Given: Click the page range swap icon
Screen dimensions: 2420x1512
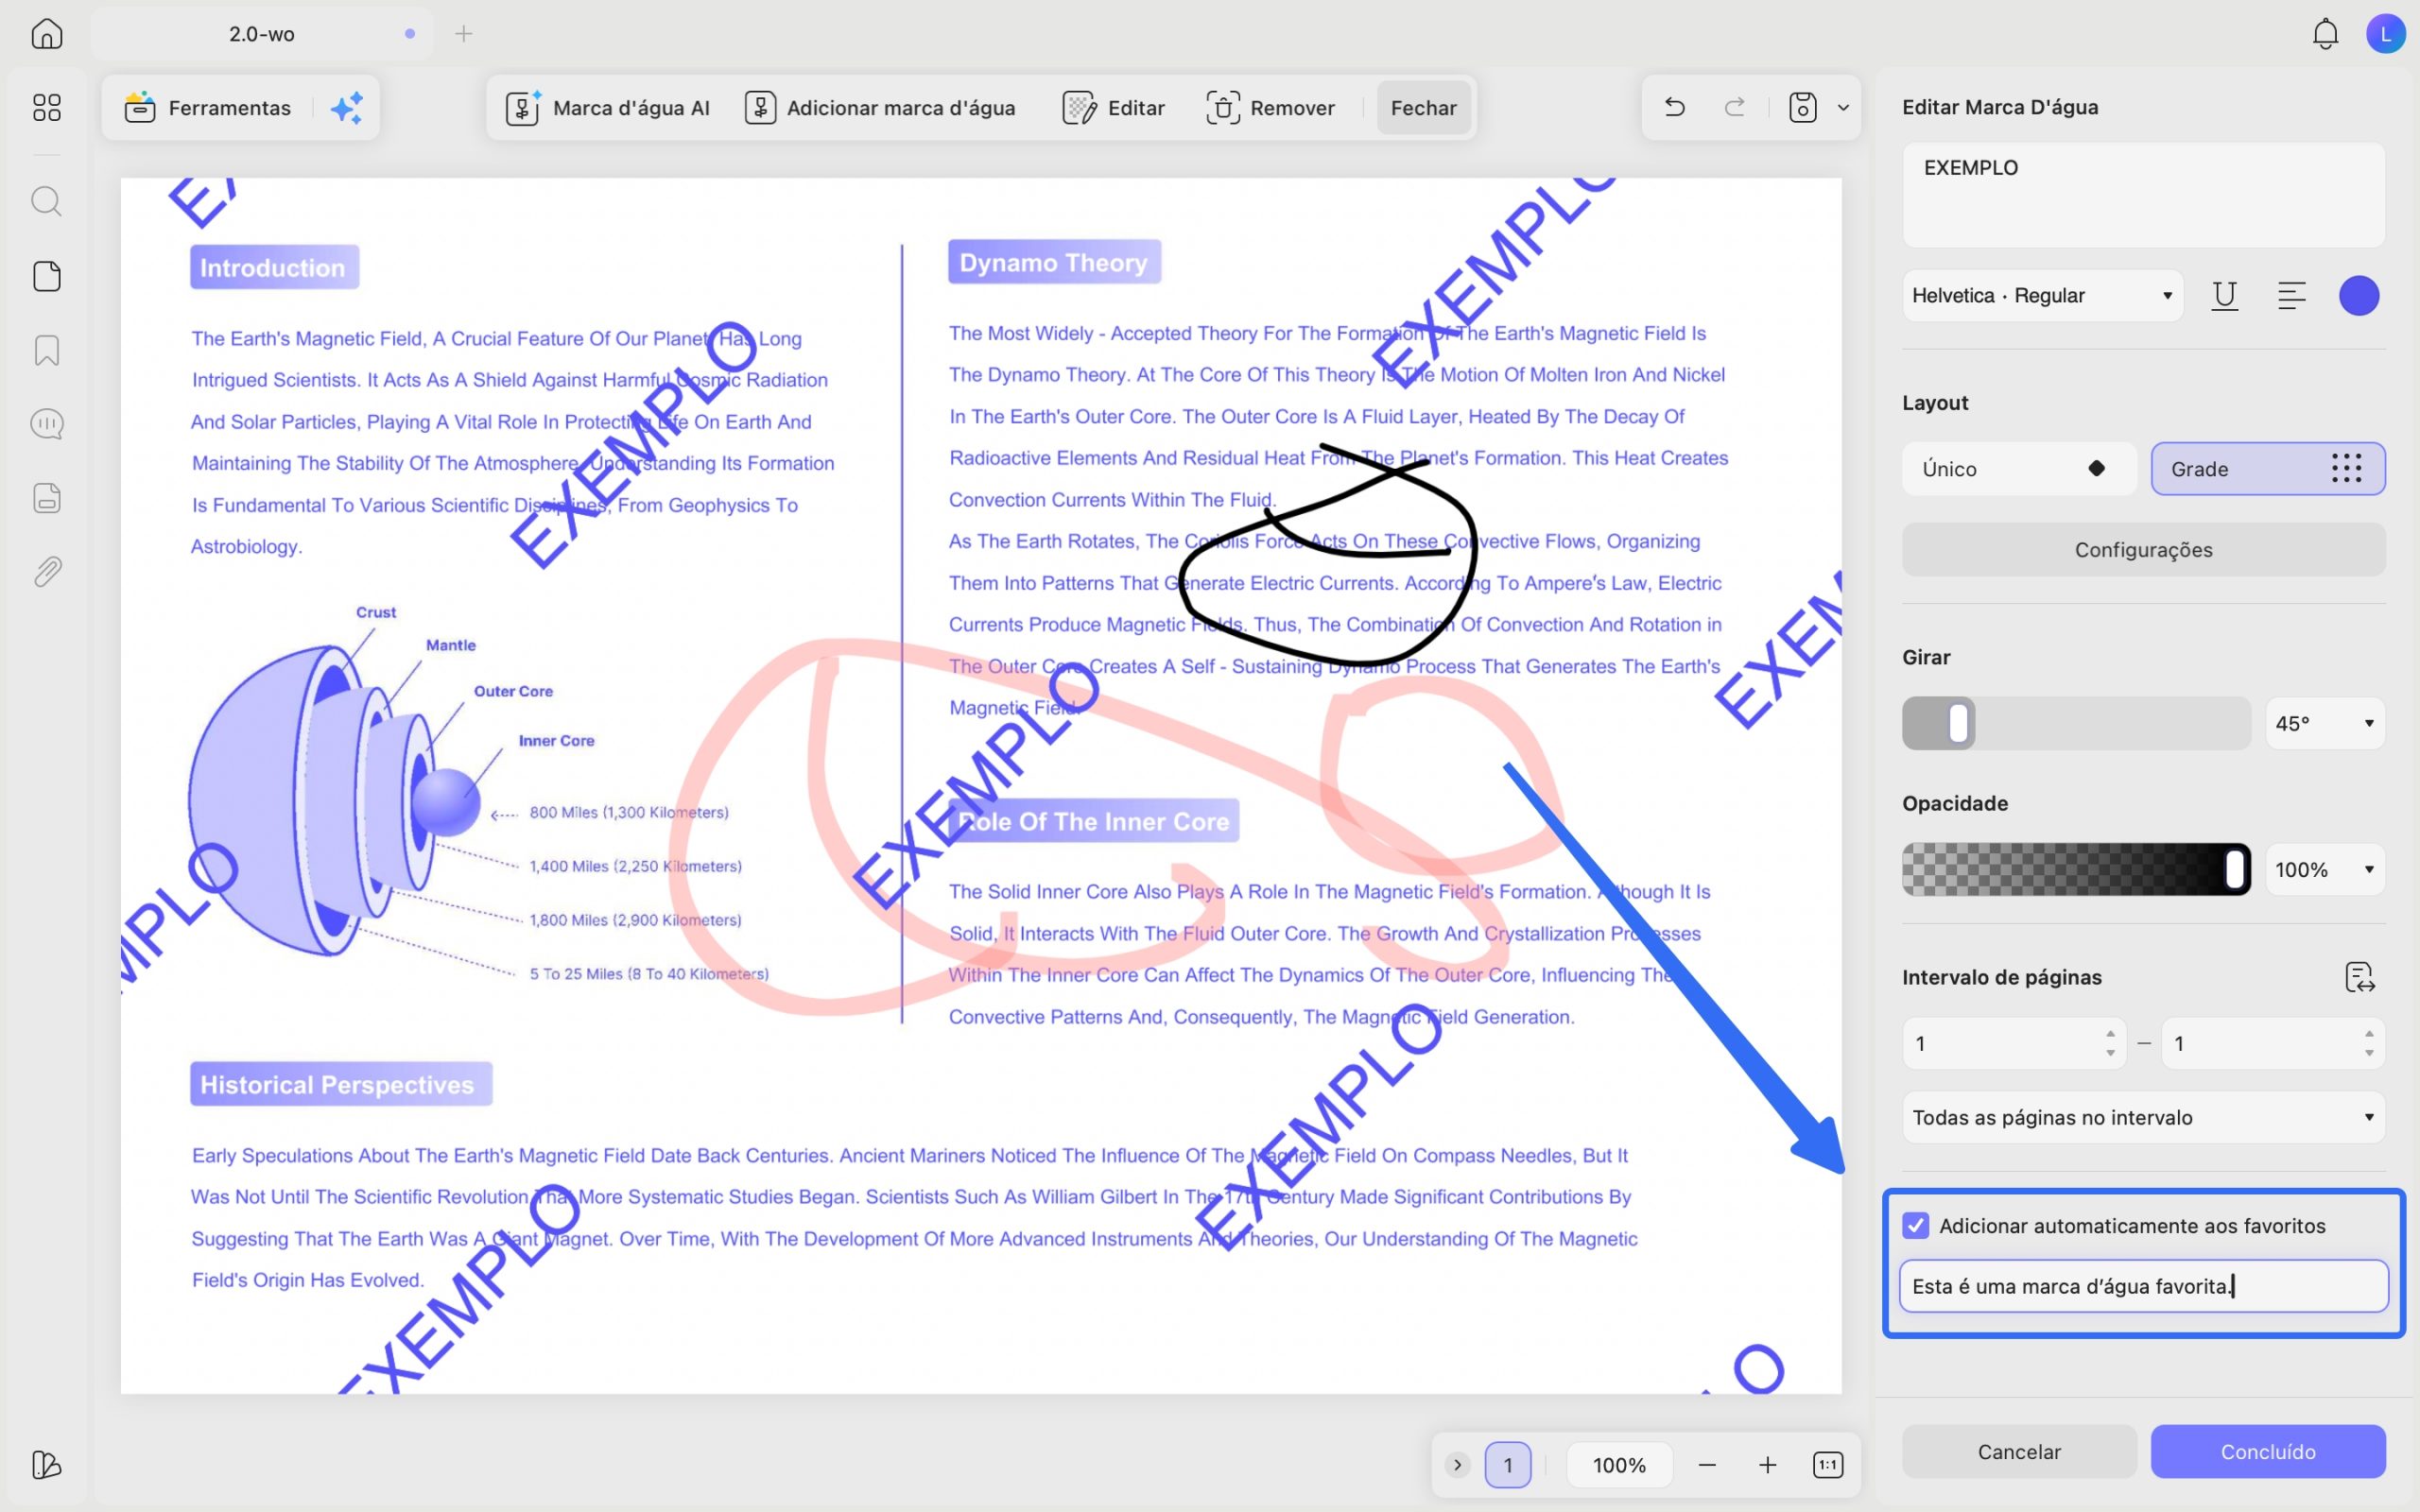Looking at the screenshot, I should tap(2359, 977).
